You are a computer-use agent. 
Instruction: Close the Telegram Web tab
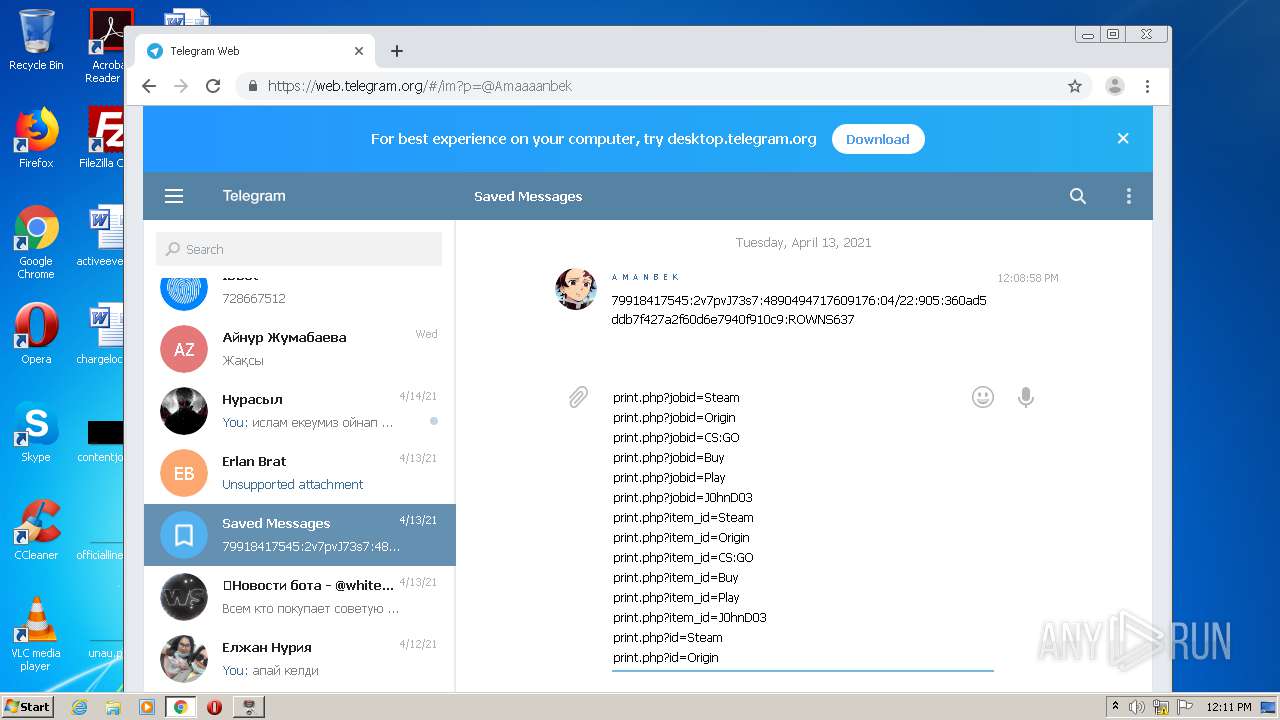[359, 51]
